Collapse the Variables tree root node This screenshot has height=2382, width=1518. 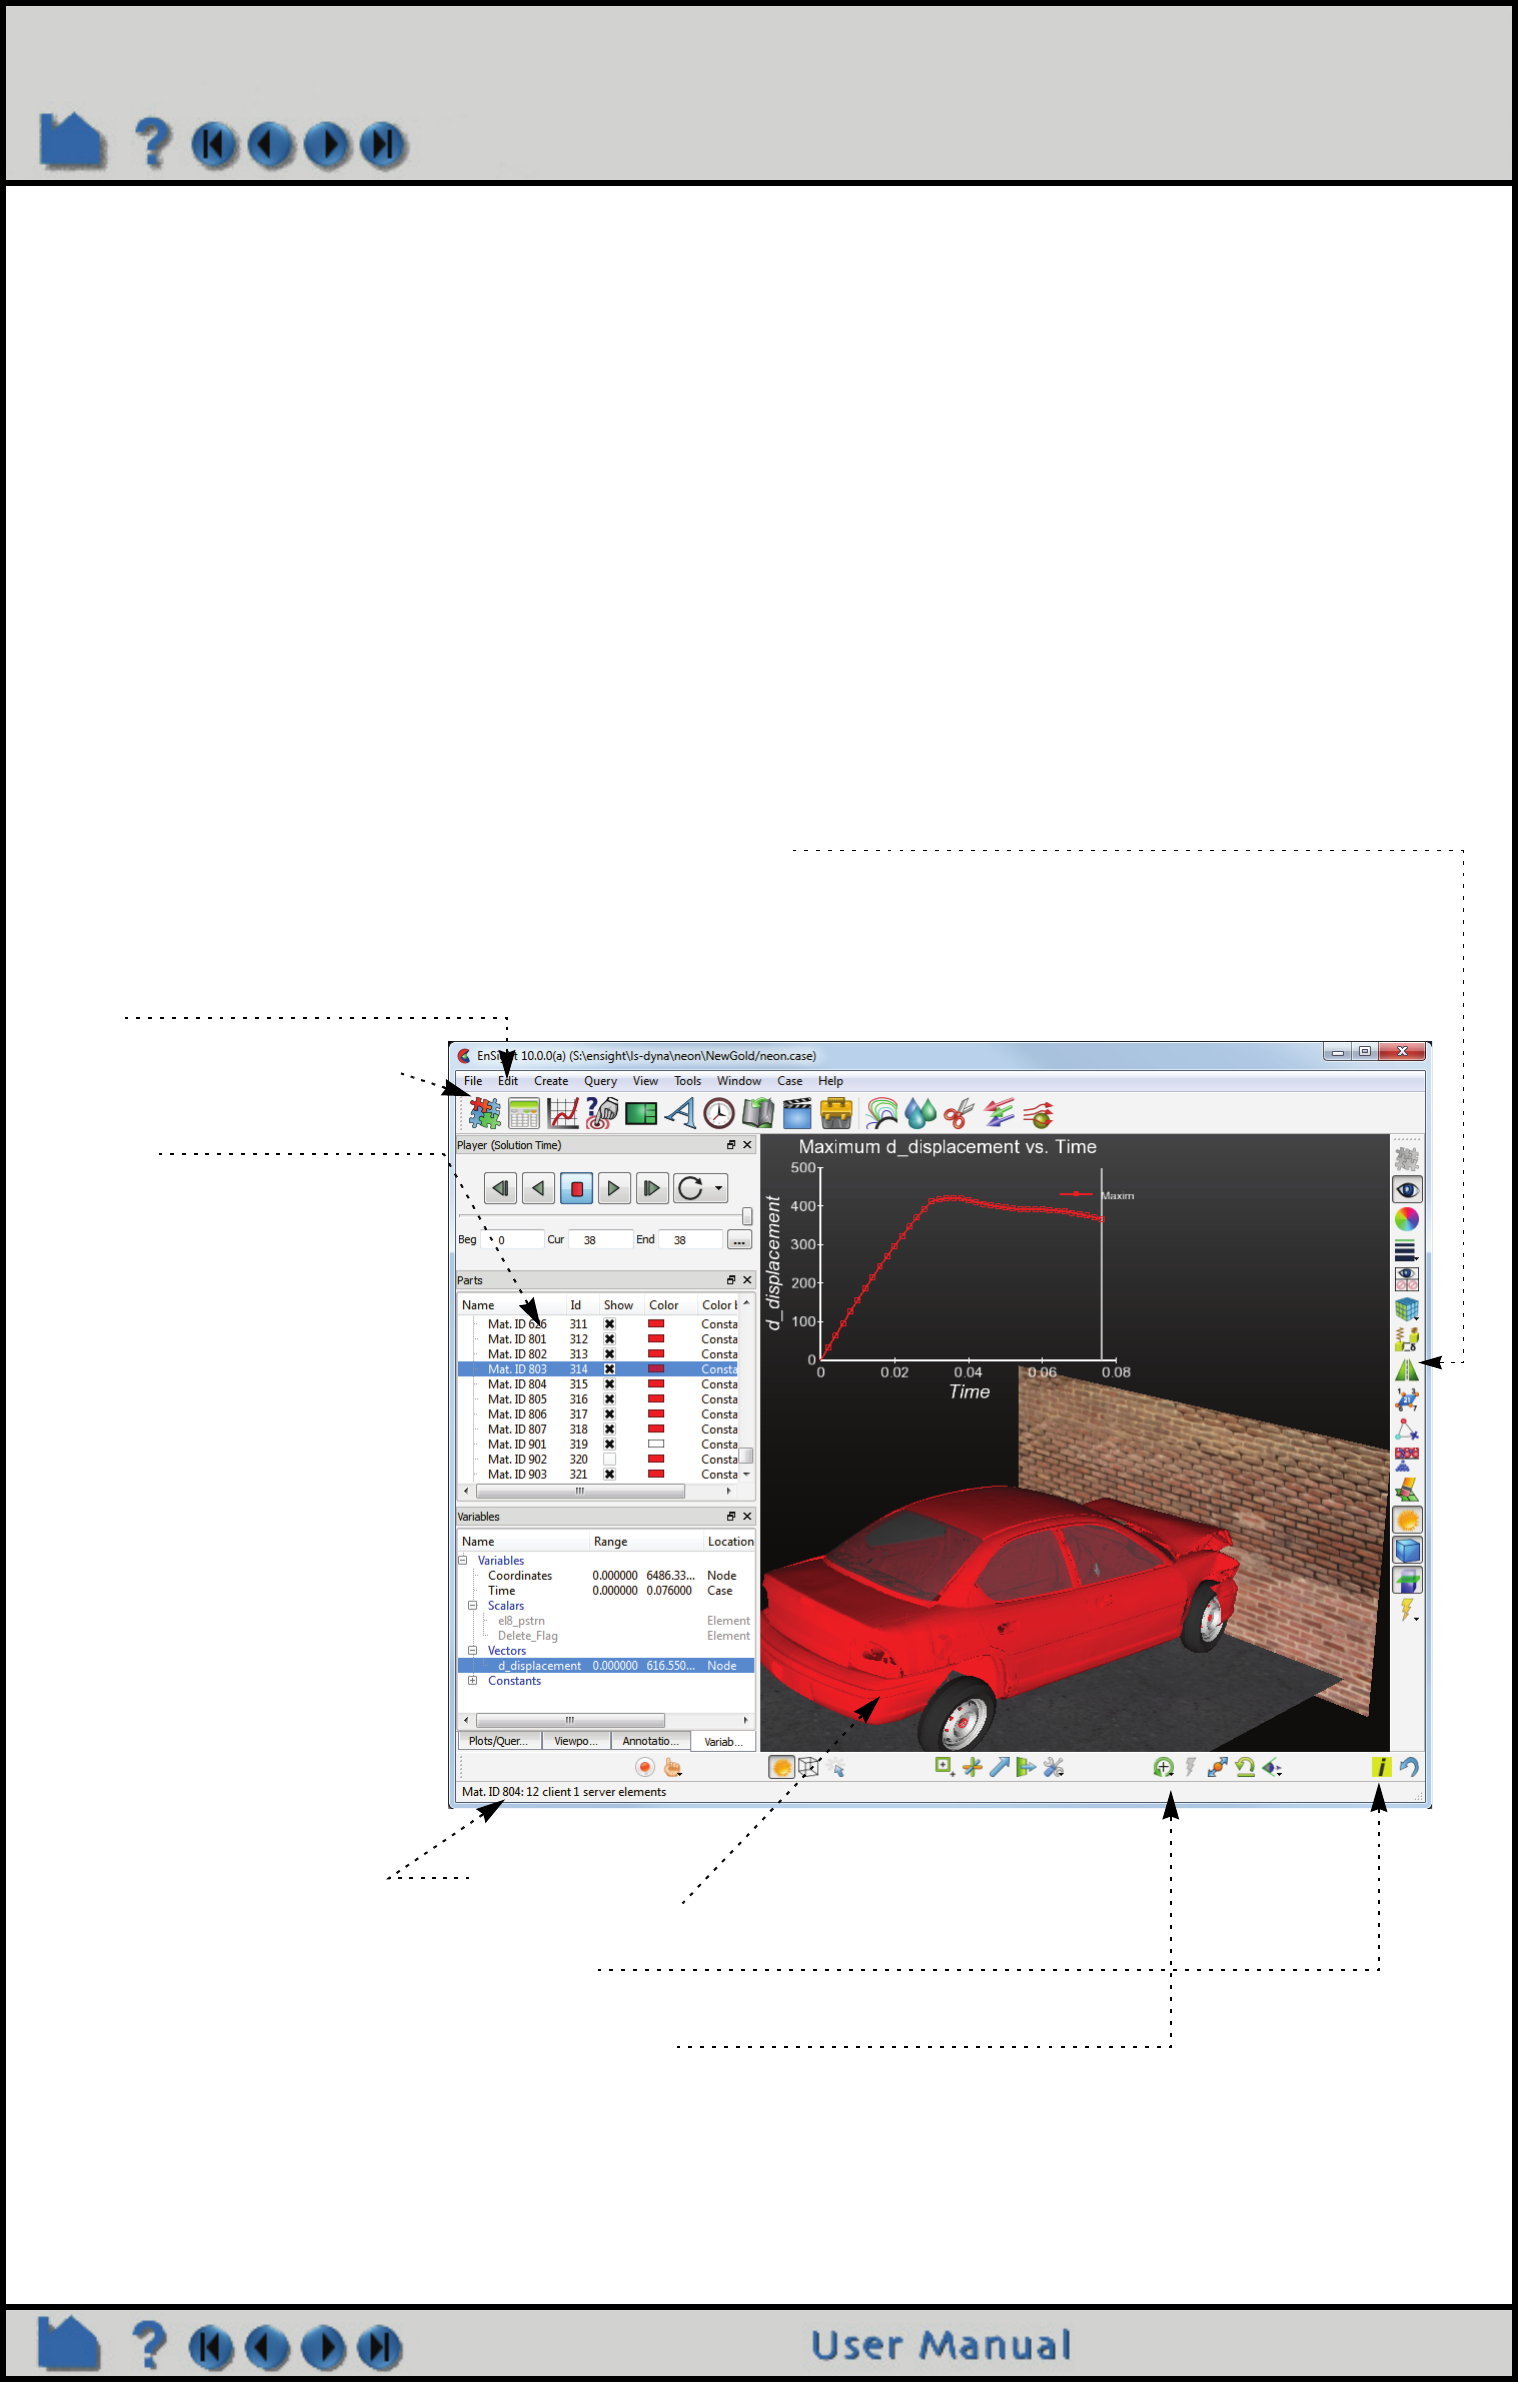[x=463, y=1560]
